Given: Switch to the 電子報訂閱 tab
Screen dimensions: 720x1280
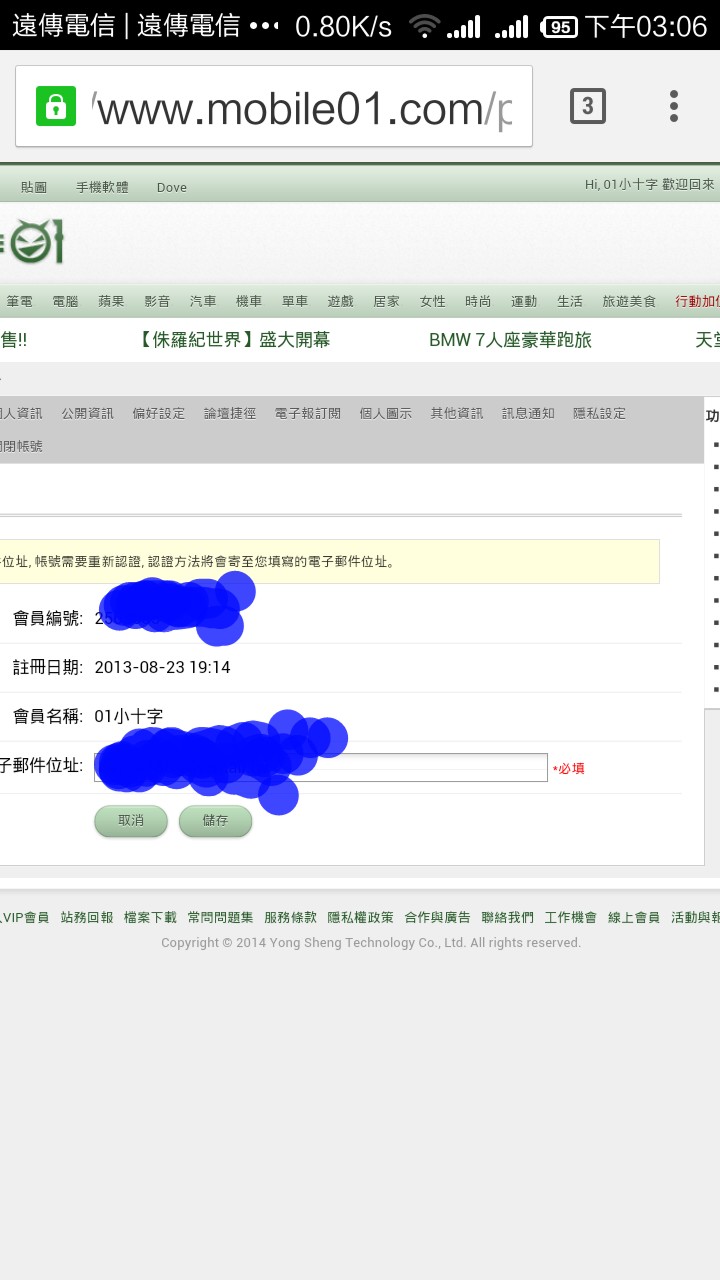Looking at the screenshot, I should click(308, 413).
